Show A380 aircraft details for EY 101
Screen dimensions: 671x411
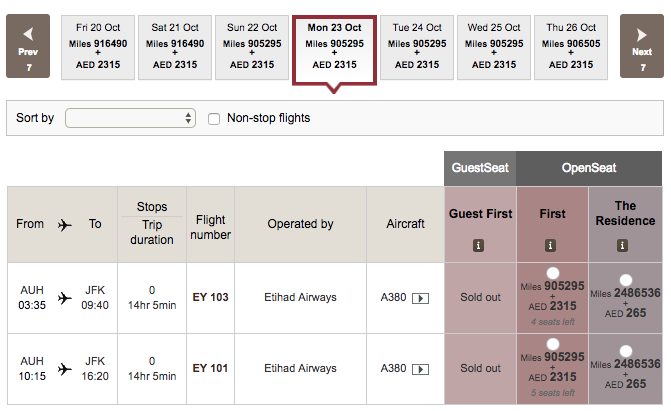pyautogui.click(x=420, y=369)
